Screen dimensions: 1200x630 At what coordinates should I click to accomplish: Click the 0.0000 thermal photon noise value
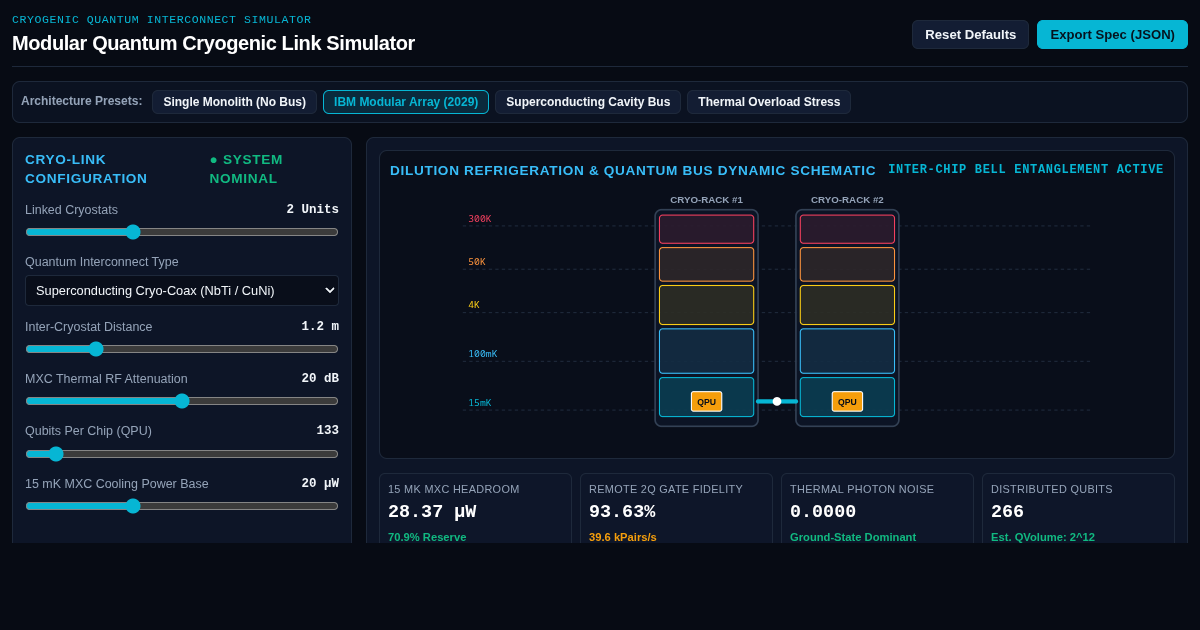pos(823,512)
